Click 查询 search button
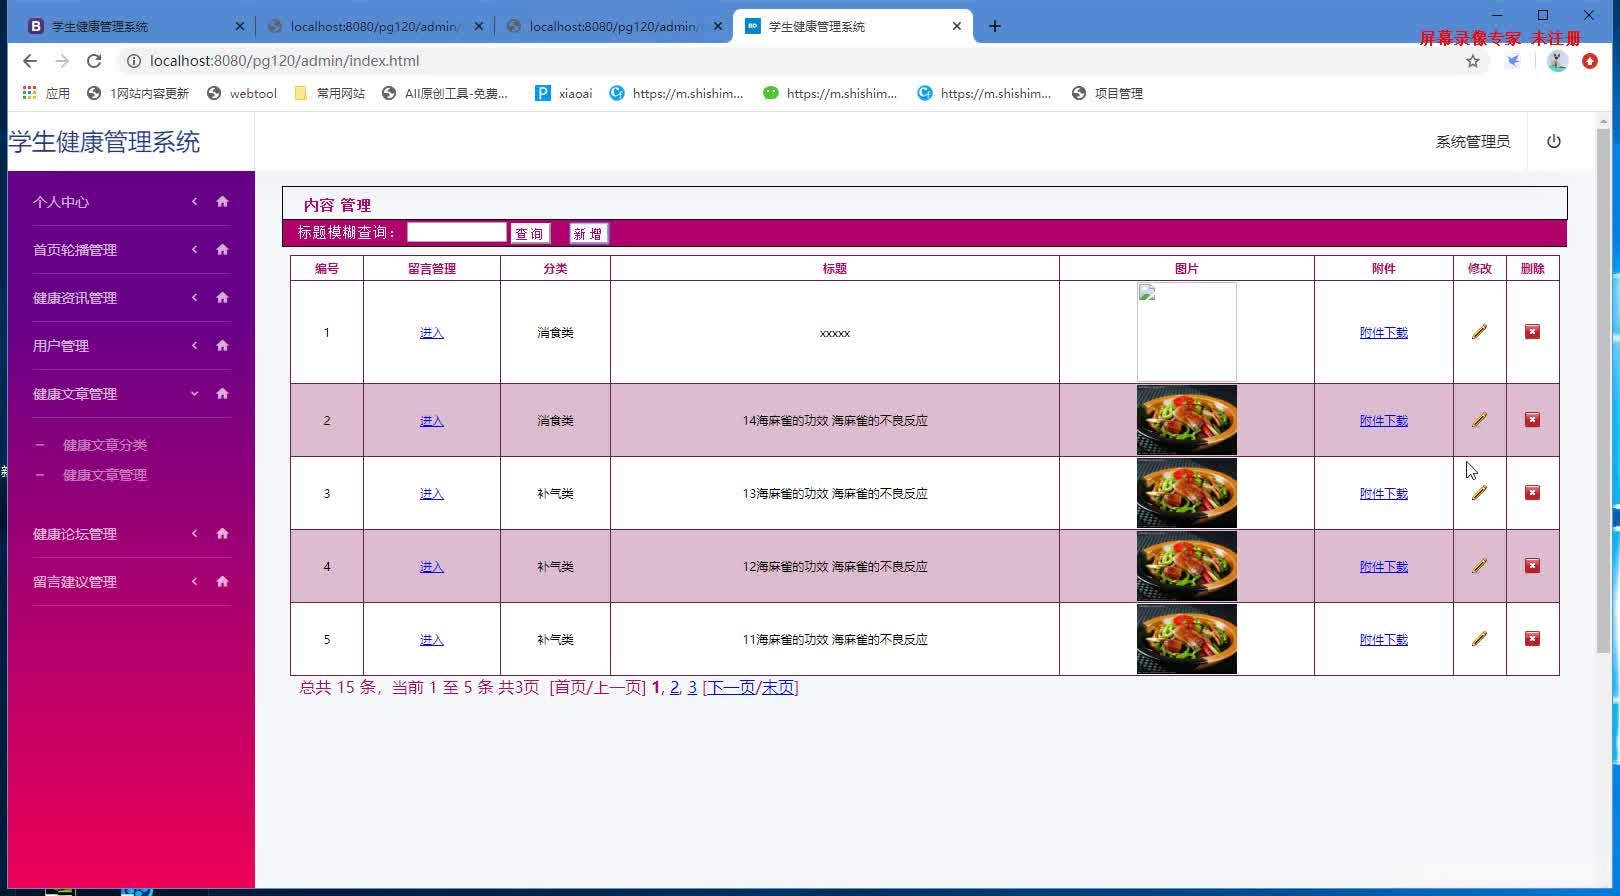 click(530, 234)
